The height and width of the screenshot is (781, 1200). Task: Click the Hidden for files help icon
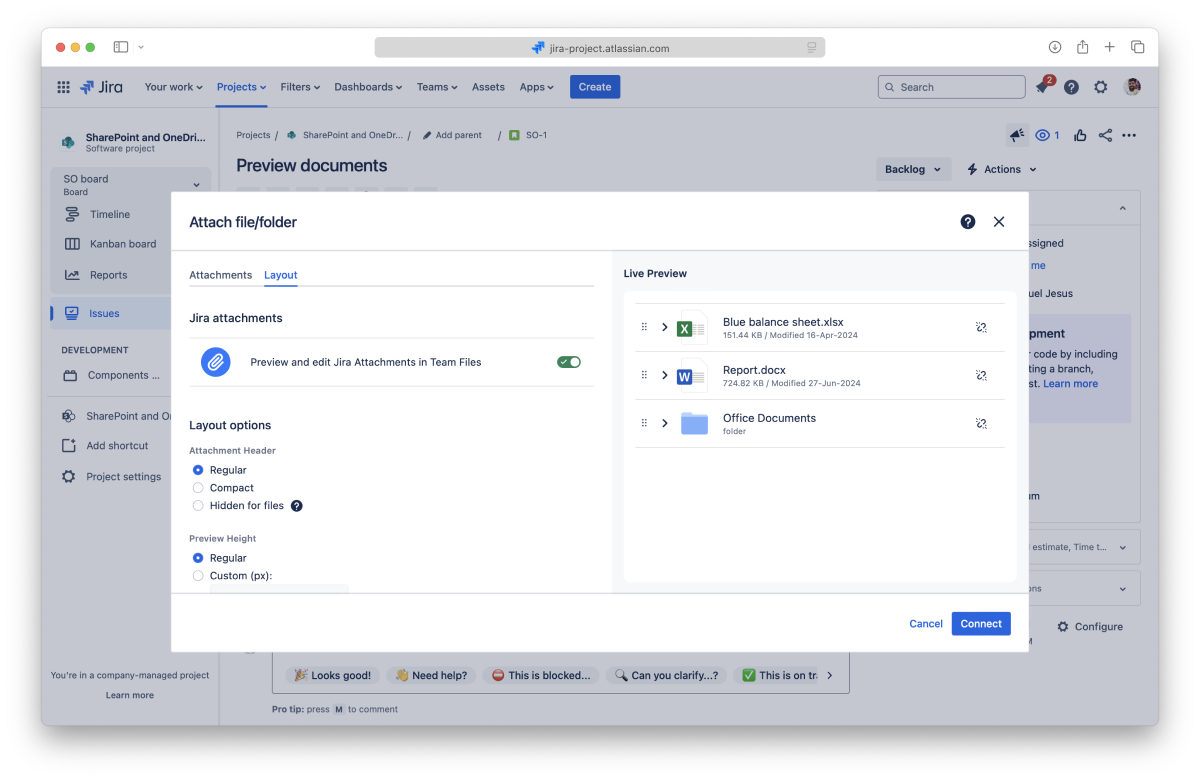point(297,506)
